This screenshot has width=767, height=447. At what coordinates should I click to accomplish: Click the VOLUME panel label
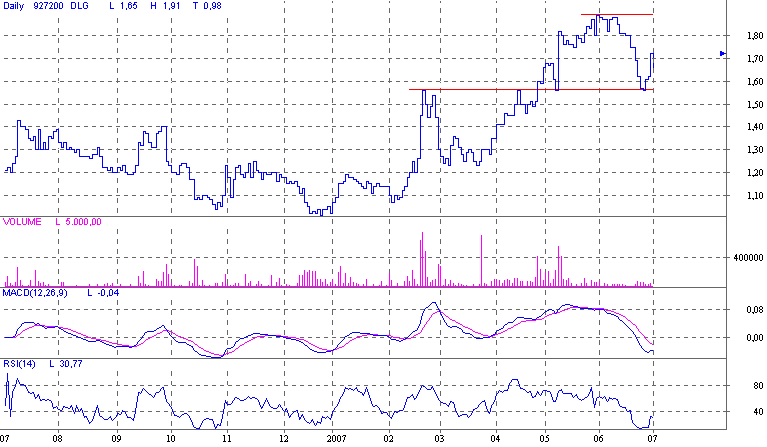coord(22,222)
